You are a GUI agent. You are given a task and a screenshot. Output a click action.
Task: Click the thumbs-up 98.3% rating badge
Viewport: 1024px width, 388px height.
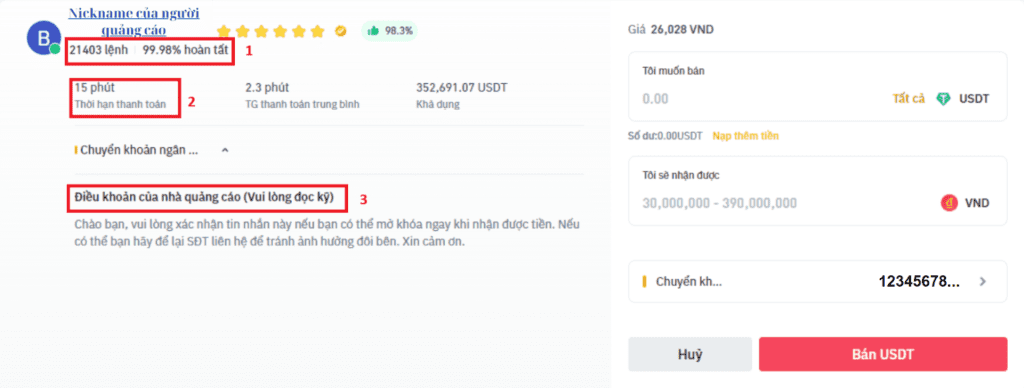coord(389,30)
